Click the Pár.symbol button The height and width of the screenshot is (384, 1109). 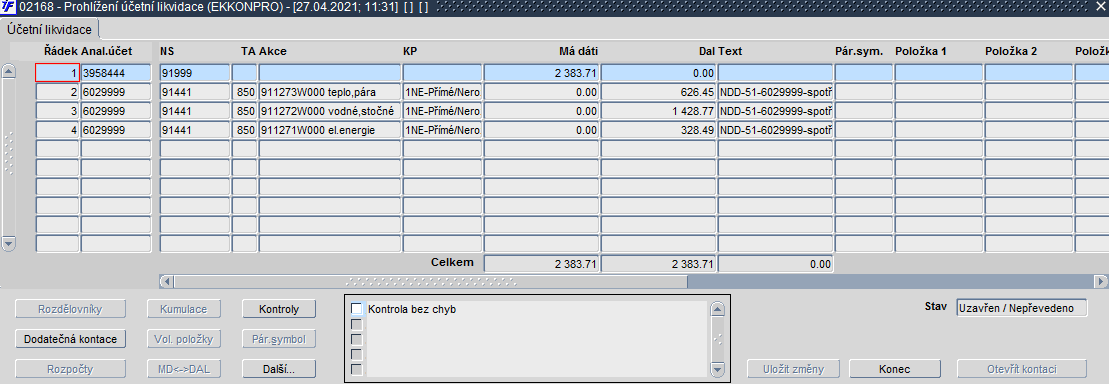279,339
